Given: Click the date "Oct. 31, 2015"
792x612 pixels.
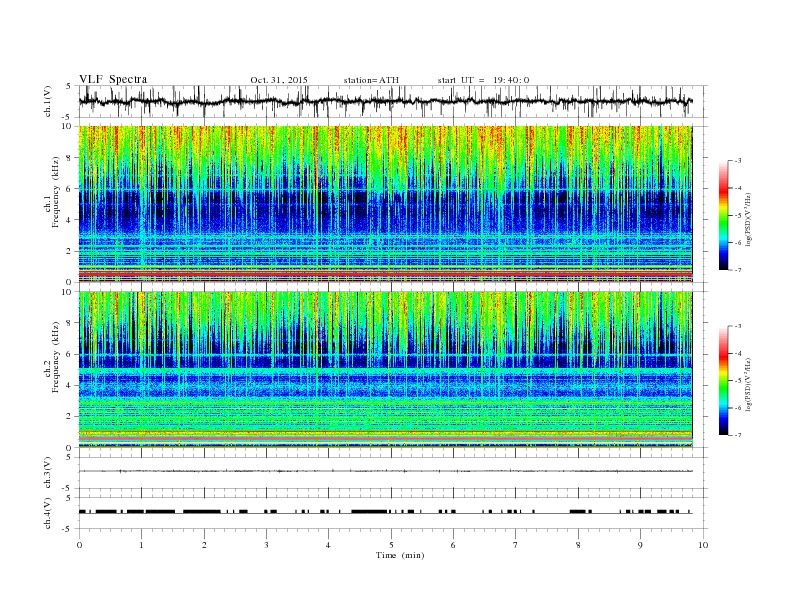Looking at the screenshot, I should tap(279, 80).
